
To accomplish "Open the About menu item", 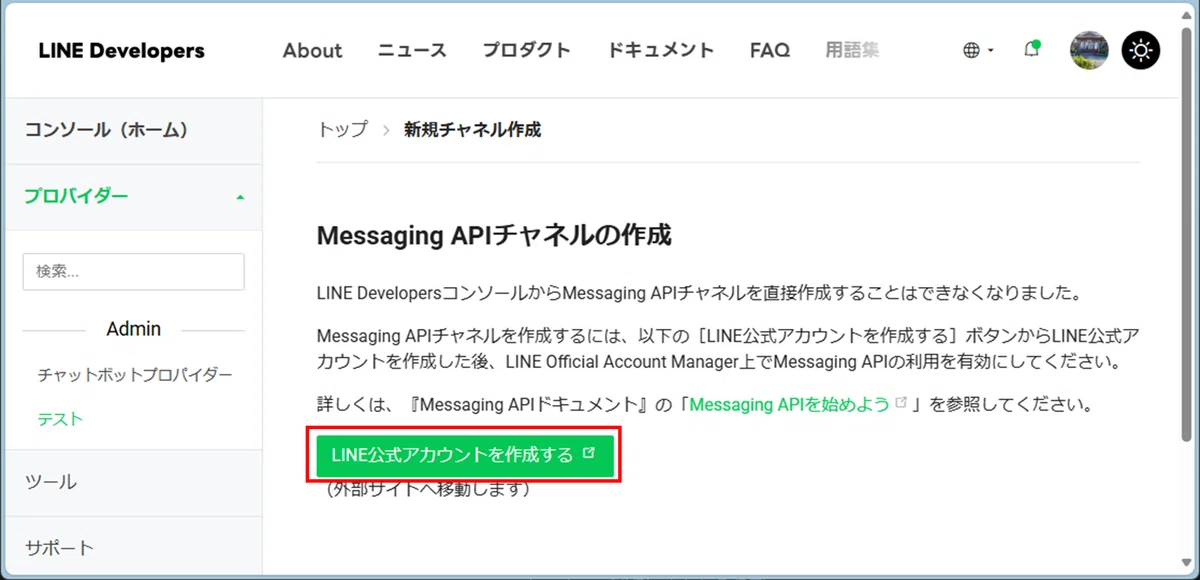I will (x=312, y=50).
